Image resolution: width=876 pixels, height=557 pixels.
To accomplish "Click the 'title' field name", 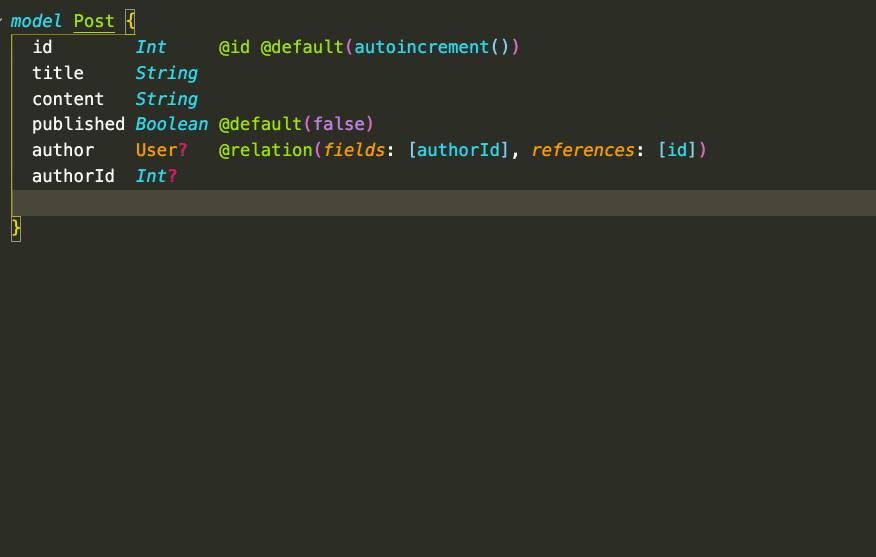I will pyautogui.click(x=58, y=73).
